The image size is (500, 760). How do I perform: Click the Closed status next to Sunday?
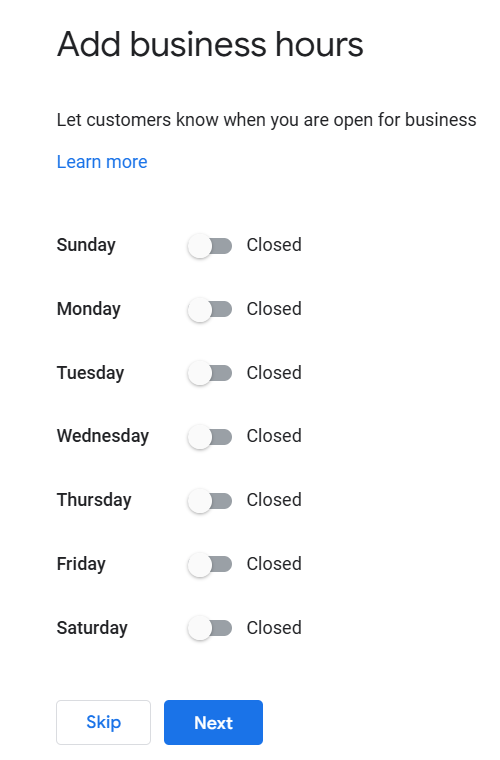tap(274, 245)
